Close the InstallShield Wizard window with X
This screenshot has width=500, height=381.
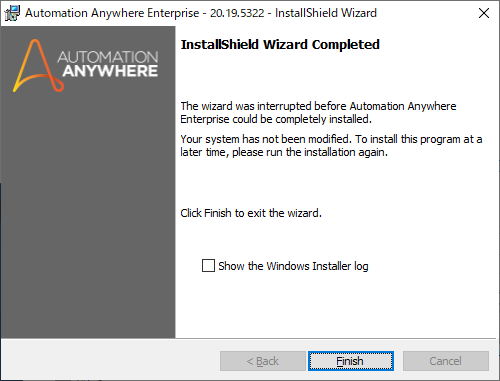tap(484, 13)
